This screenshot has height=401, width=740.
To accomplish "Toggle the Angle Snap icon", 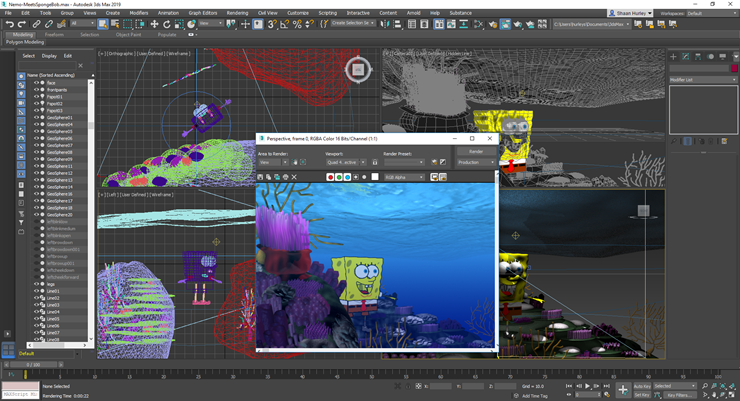I will coord(284,24).
